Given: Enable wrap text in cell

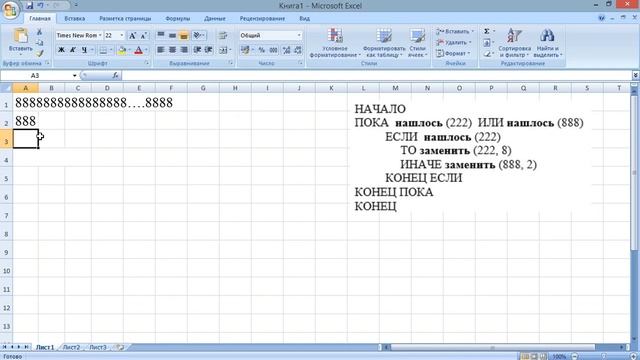Looking at the screenshot, I should click(x=222, y=36).
